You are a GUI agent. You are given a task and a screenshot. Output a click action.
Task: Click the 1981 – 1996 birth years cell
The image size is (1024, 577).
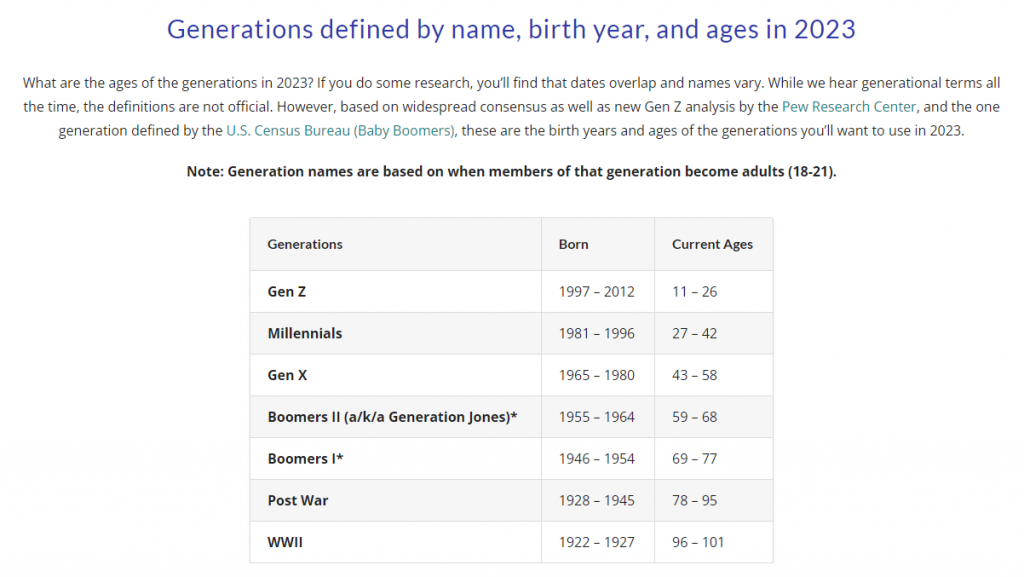click(596, 333)
